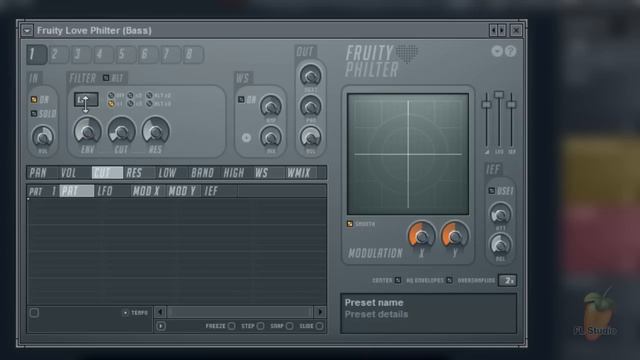Toggle the FILTER ALT switch

point(106,78)
